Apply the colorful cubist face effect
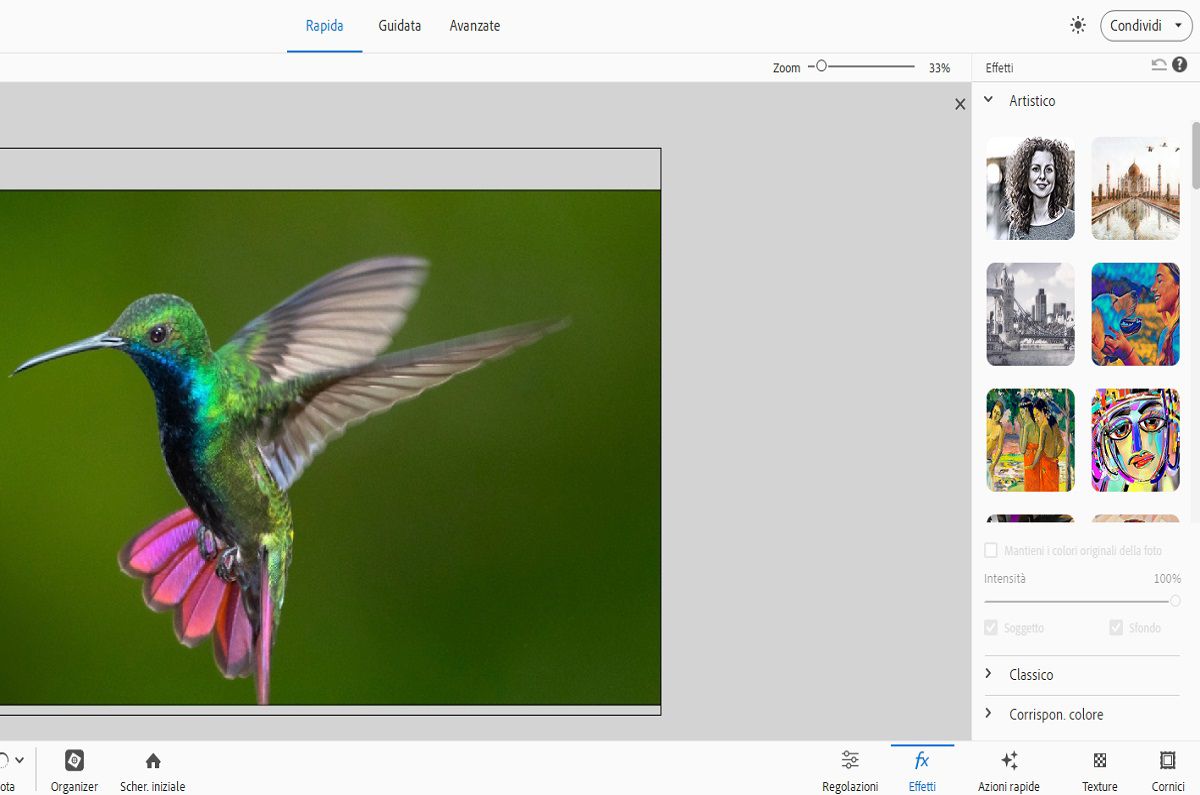The width and height of the screenshot is (1200, 795). 1135,440
